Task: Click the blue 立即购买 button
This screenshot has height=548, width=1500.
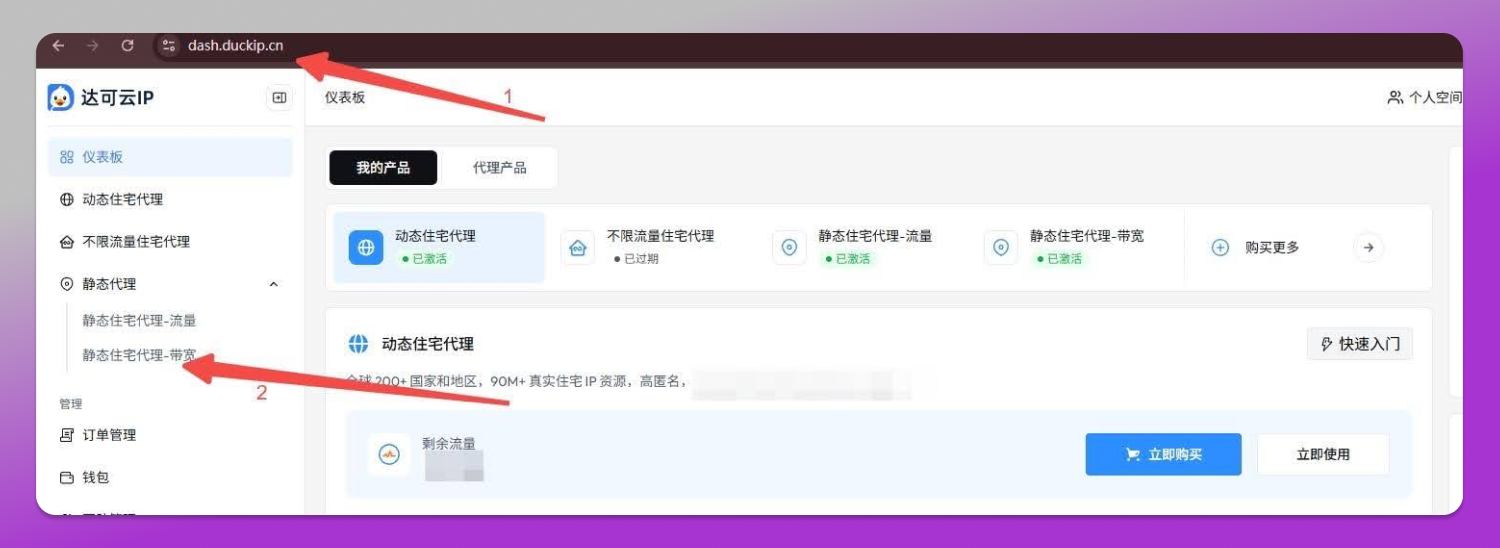Action: click(1163, 454)
